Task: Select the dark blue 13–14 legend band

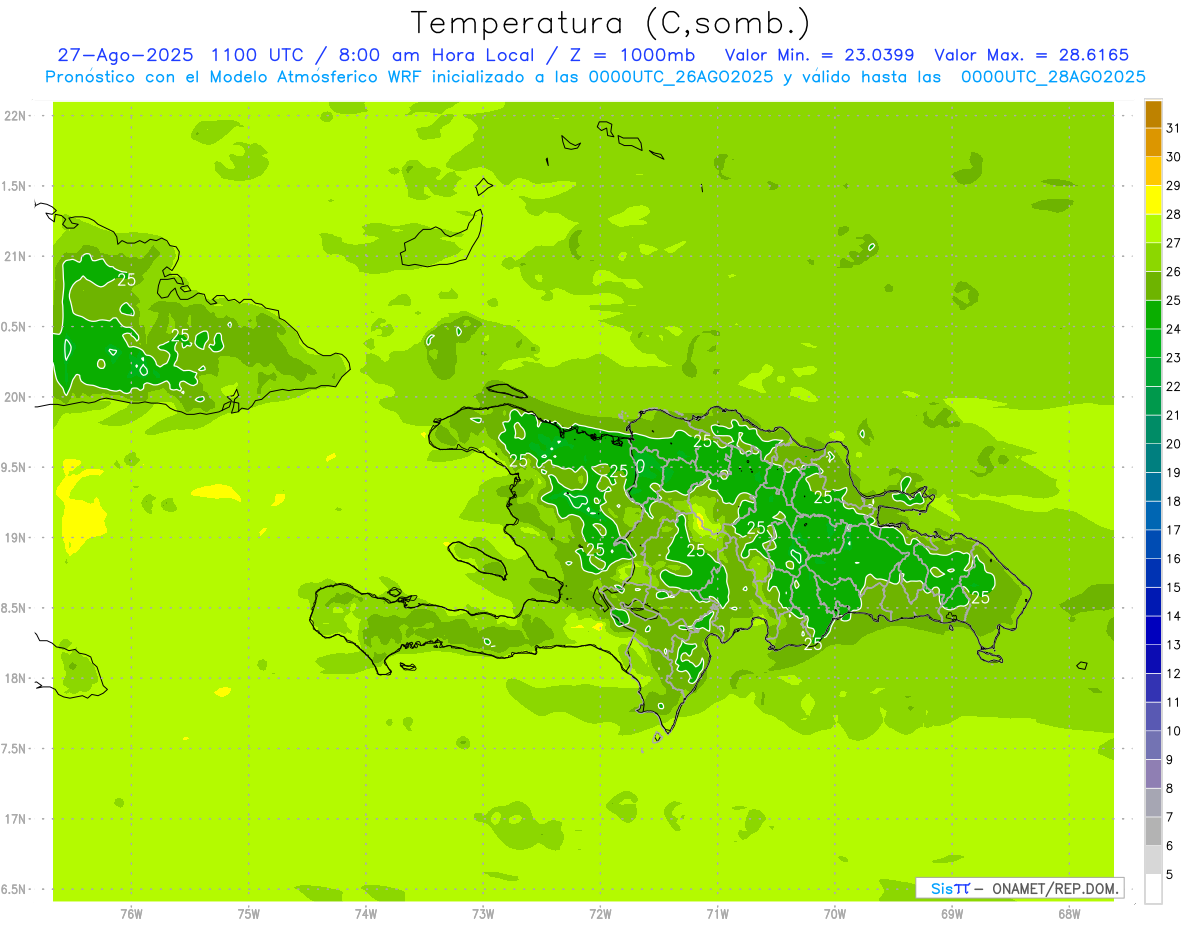Action: [x=1153, y=631]
